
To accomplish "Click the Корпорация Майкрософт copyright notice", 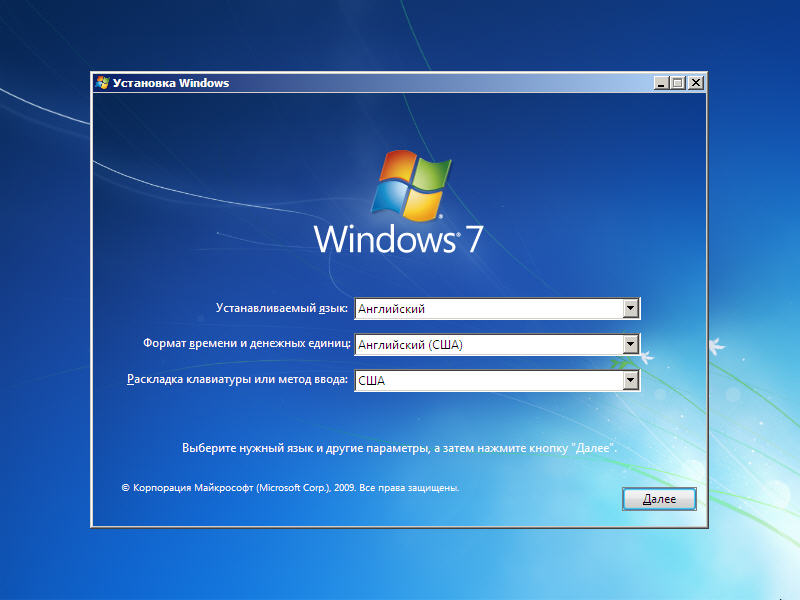I will click(290, 488).
